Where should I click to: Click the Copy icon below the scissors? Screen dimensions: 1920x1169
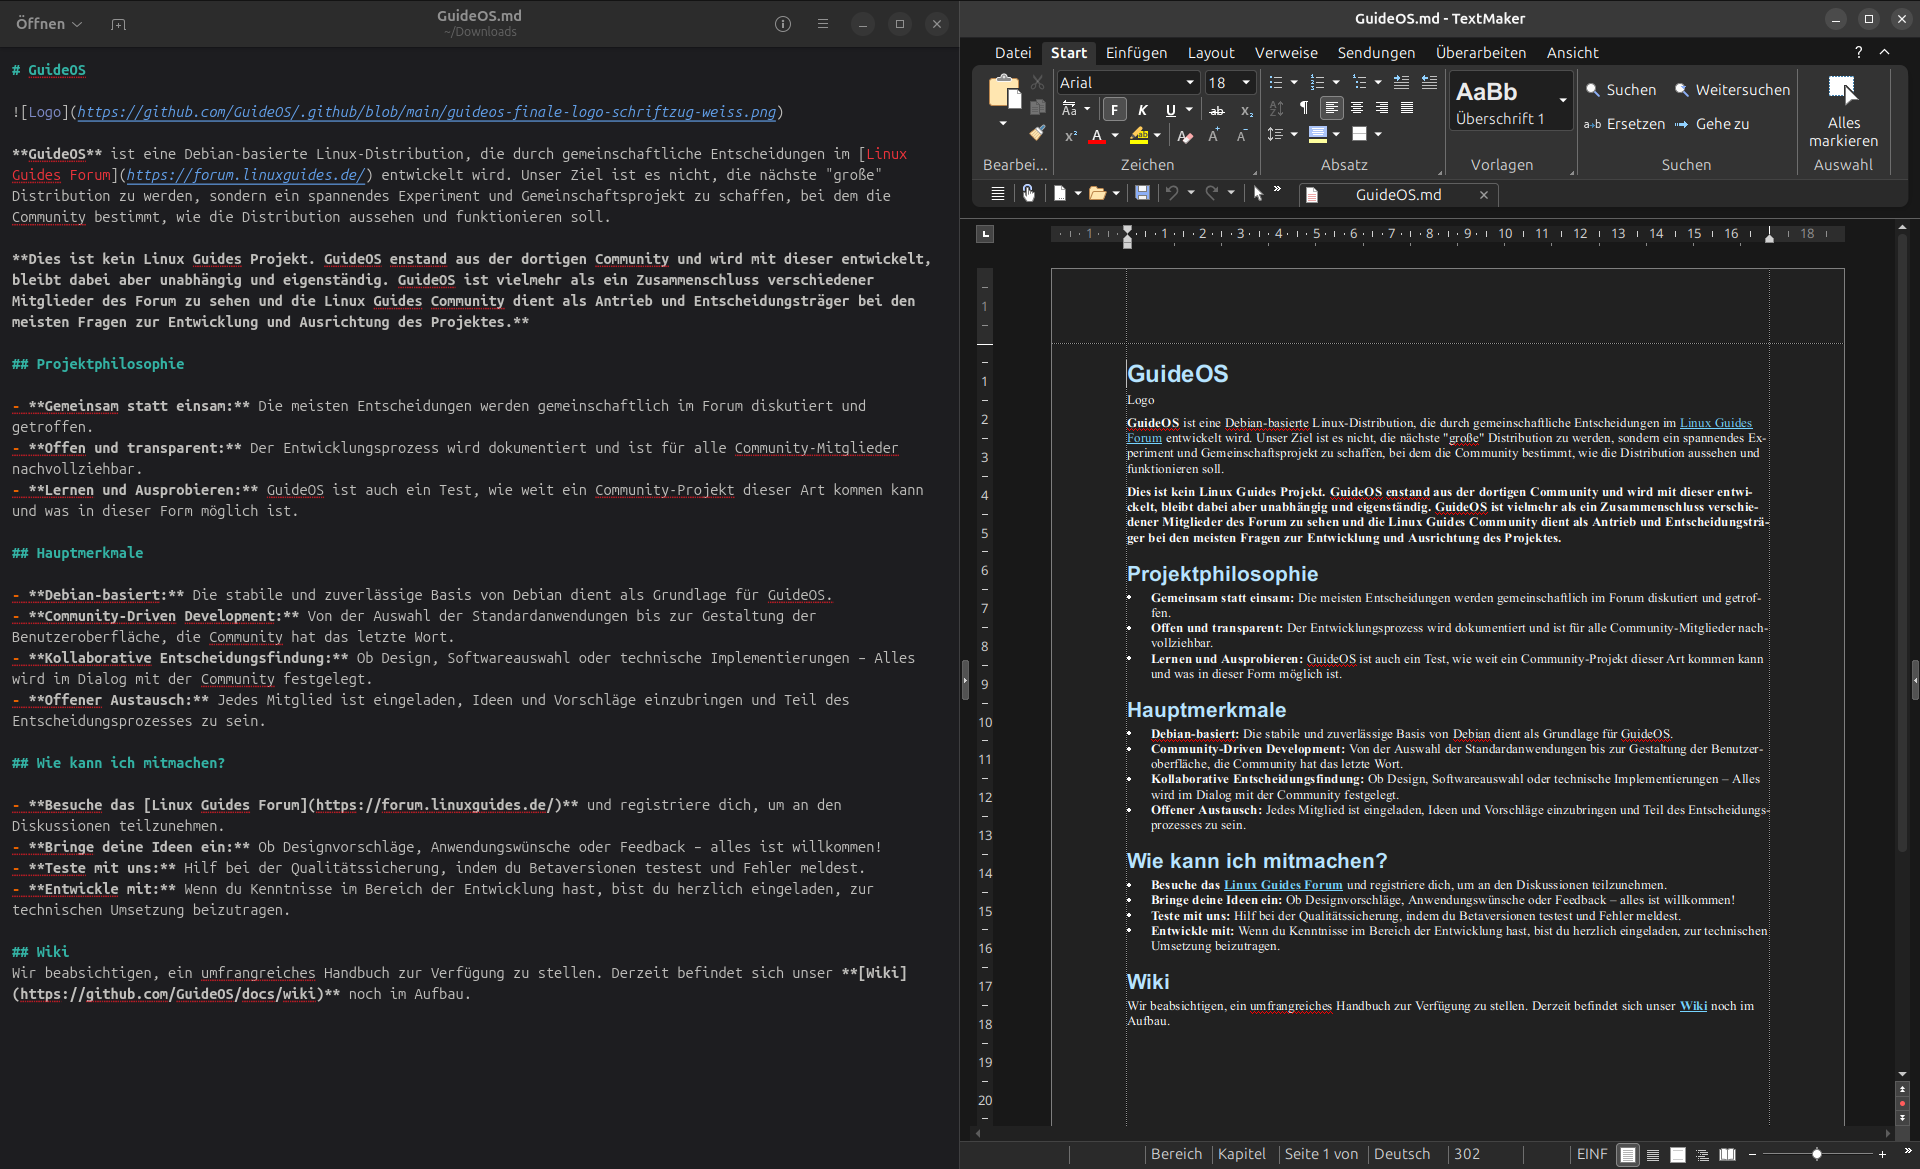(x=1037, y=108)
